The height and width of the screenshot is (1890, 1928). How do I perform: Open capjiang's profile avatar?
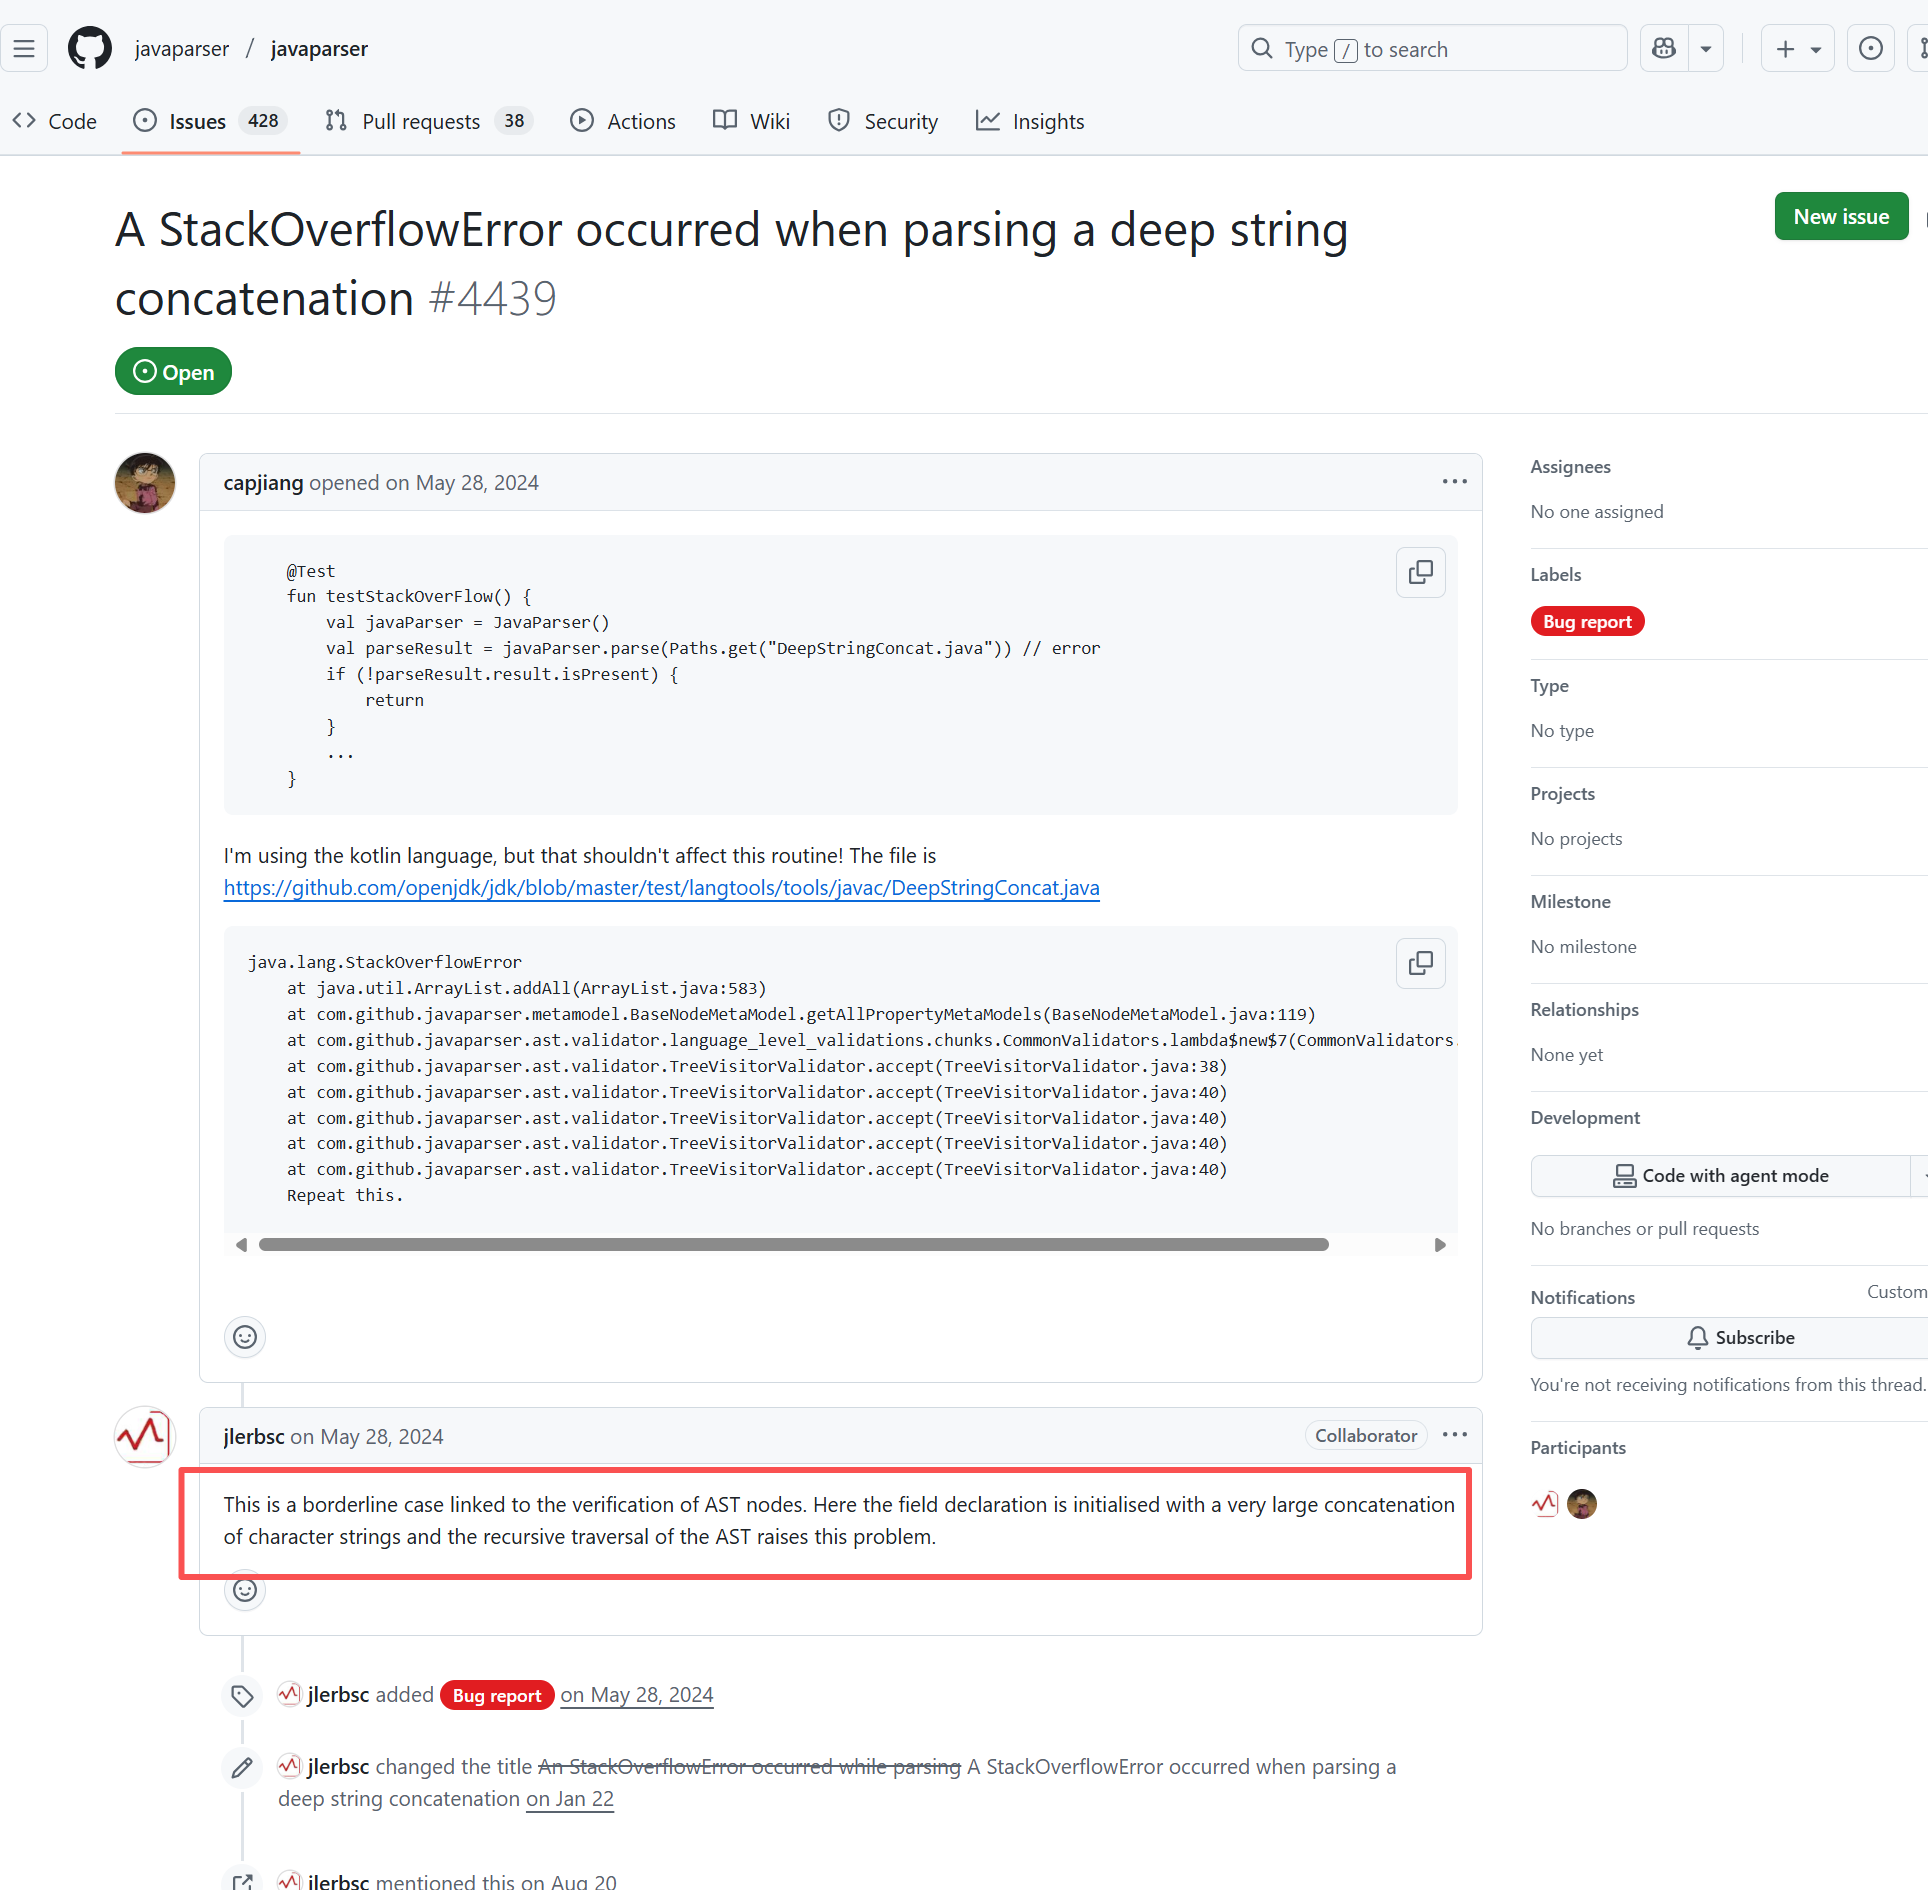pyautogui.click(x=145, y=483)
